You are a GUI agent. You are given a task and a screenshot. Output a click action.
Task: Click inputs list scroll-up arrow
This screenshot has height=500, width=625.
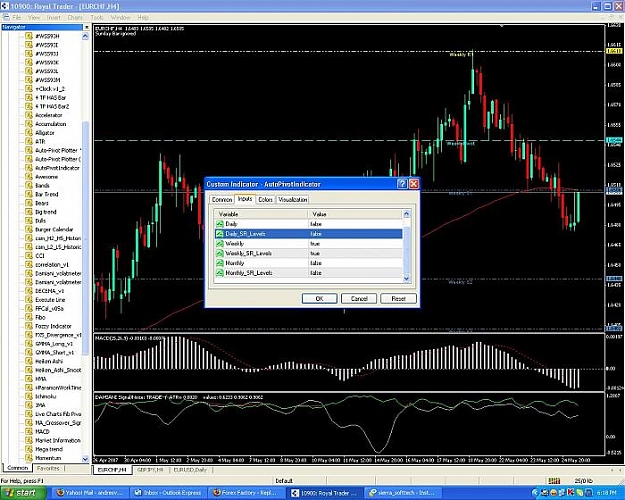407,214
